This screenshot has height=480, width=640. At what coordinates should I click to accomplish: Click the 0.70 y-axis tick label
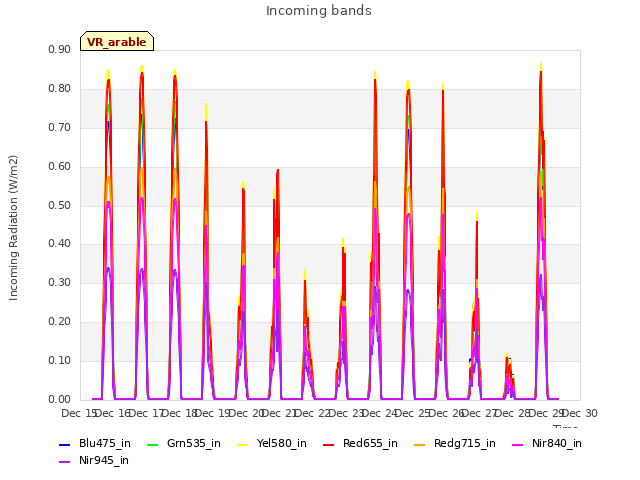(59, 127)
